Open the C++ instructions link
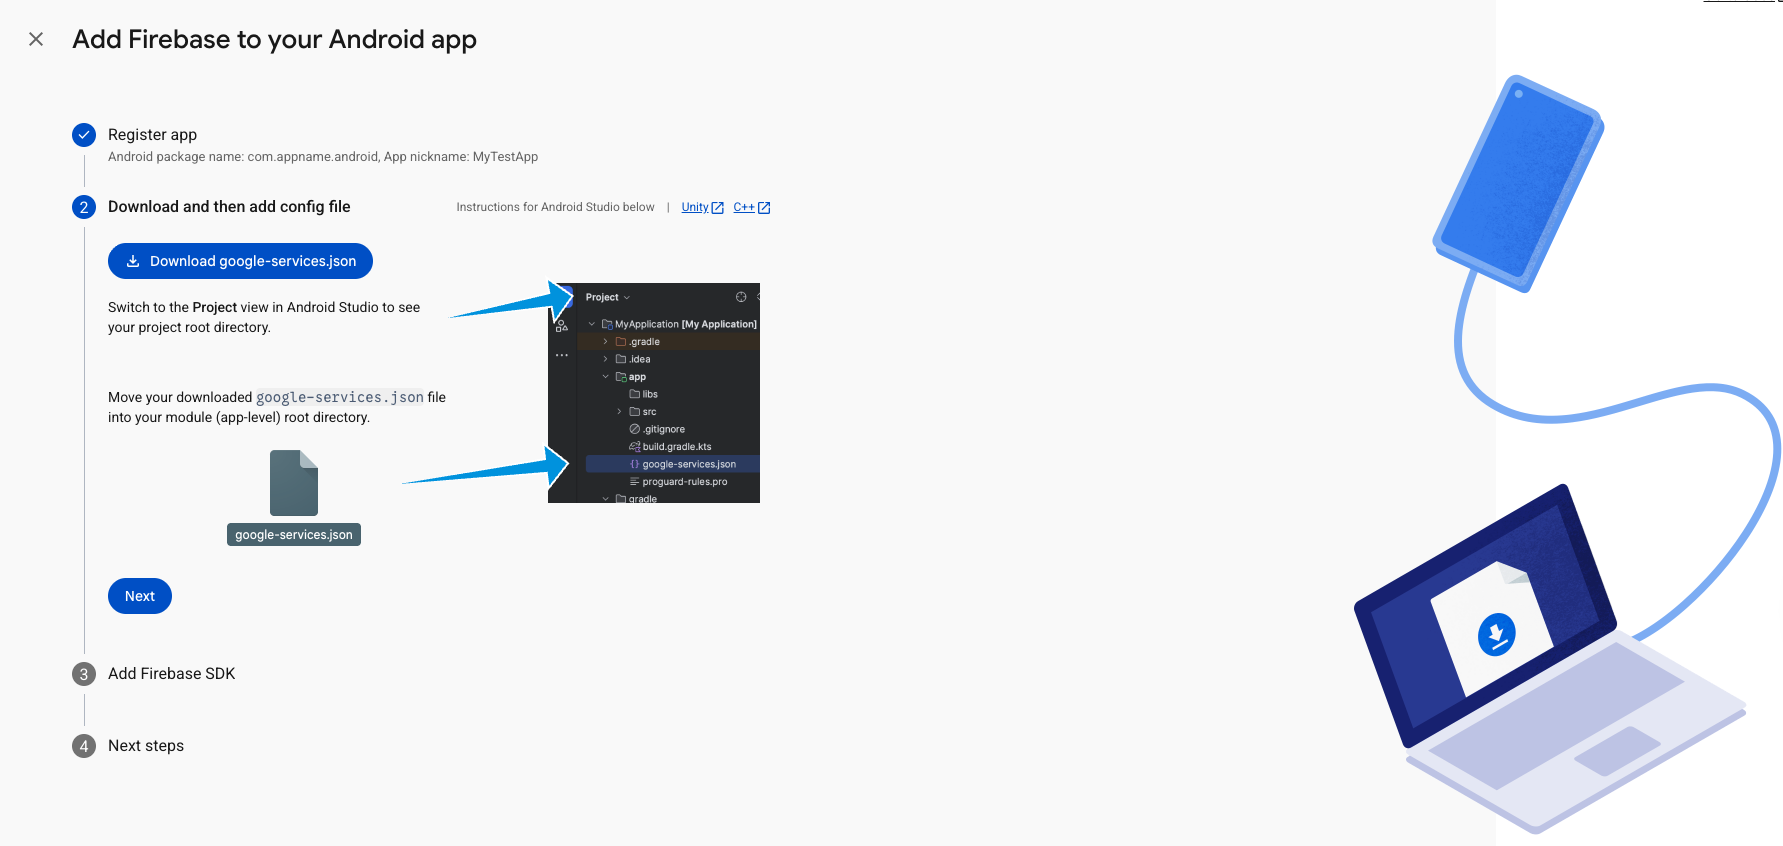The width and height of the screenshot is (1783, 846). [743, 207]
